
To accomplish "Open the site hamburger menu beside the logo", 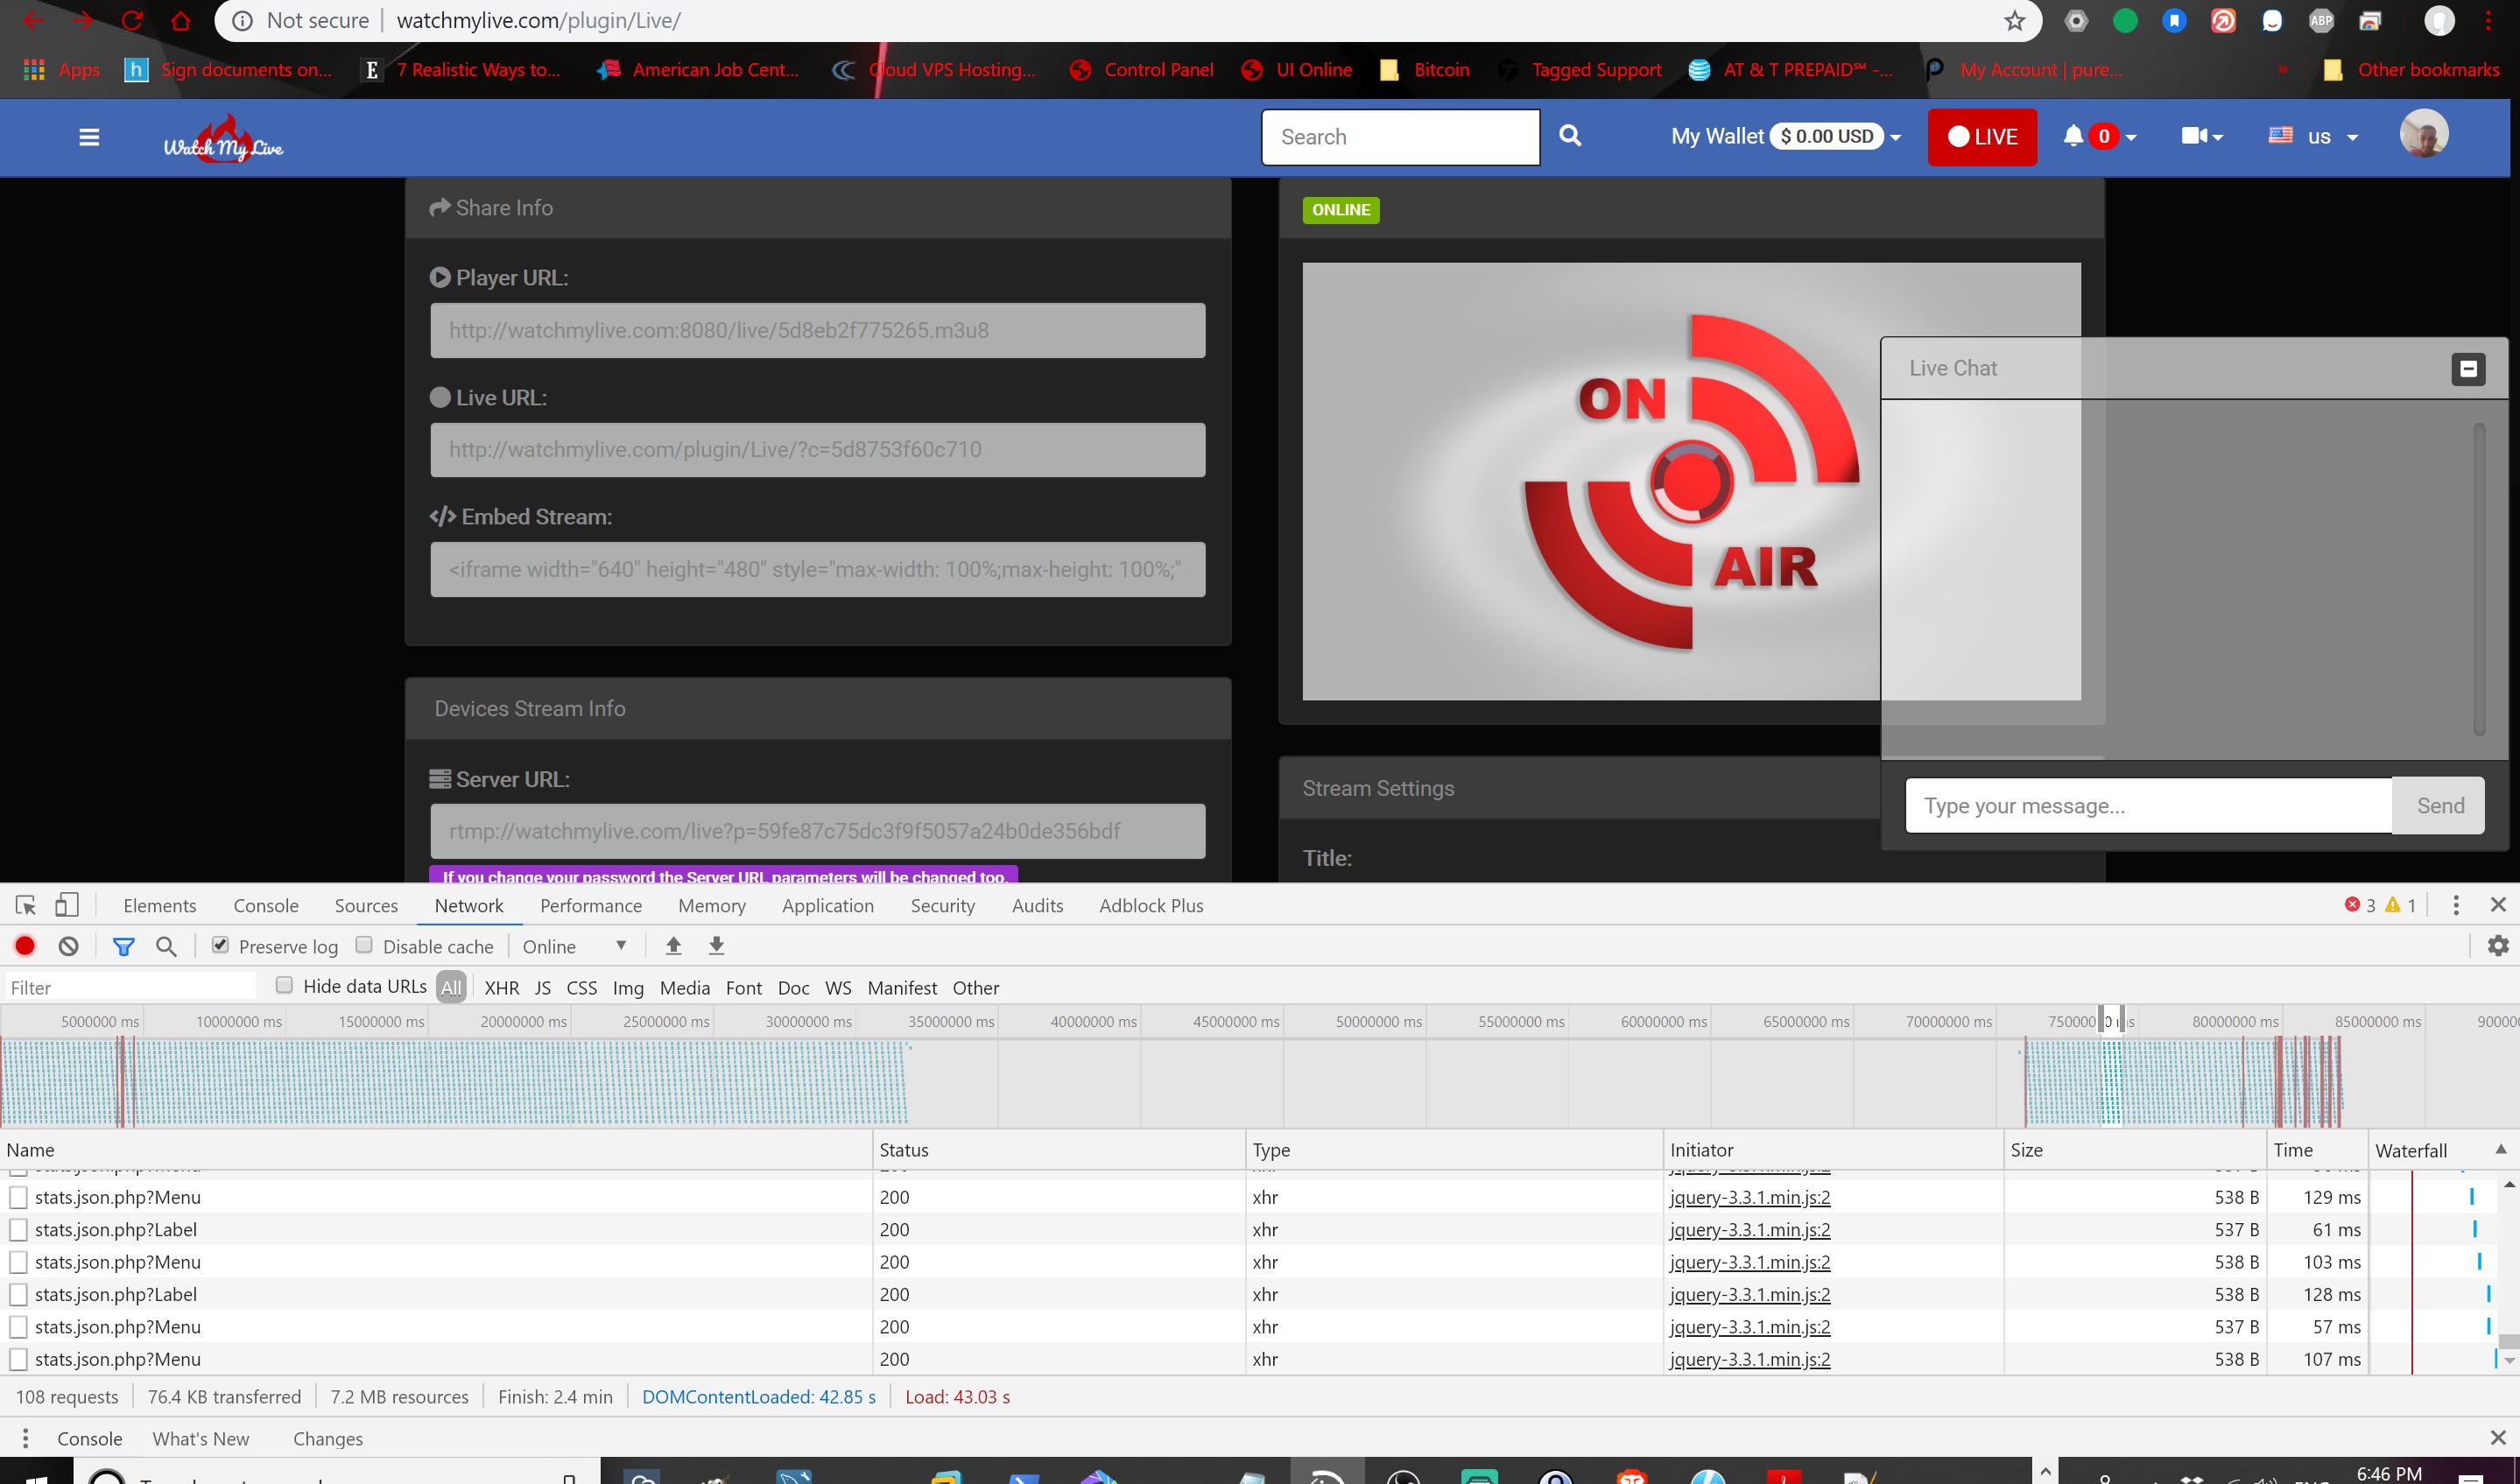I will (x=88, y=137).
